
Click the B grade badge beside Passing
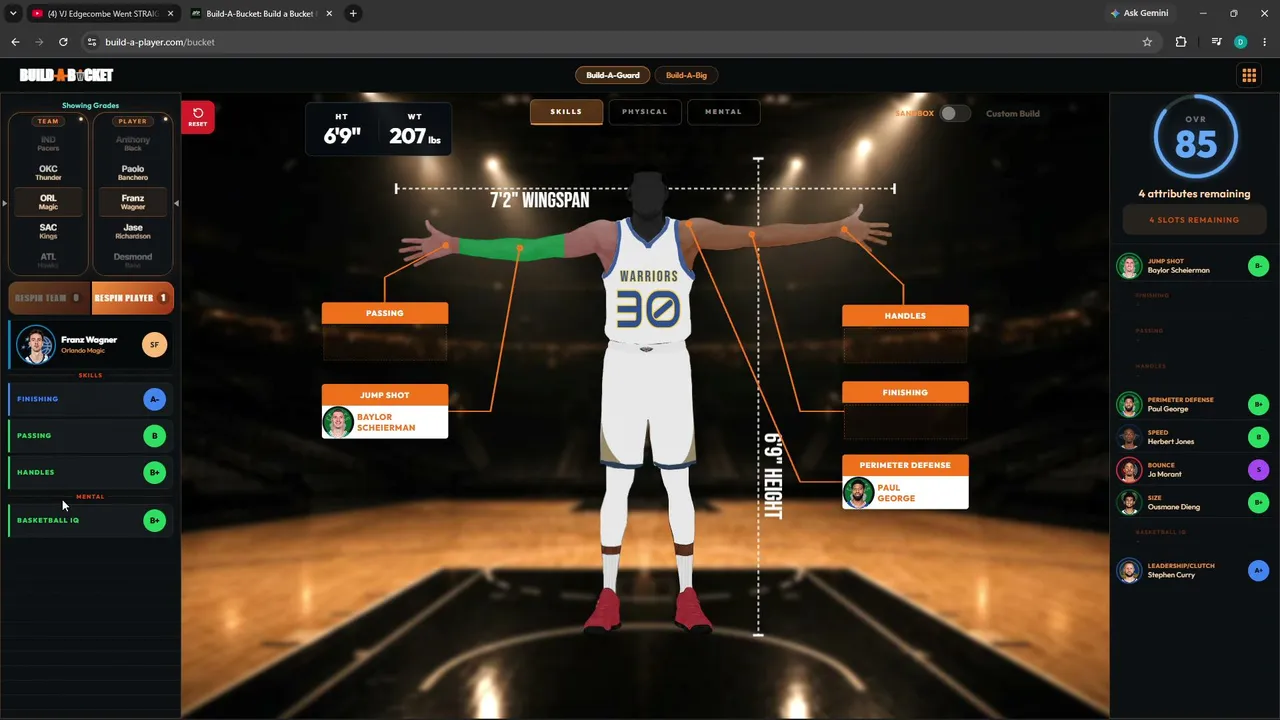pos(154,436)
